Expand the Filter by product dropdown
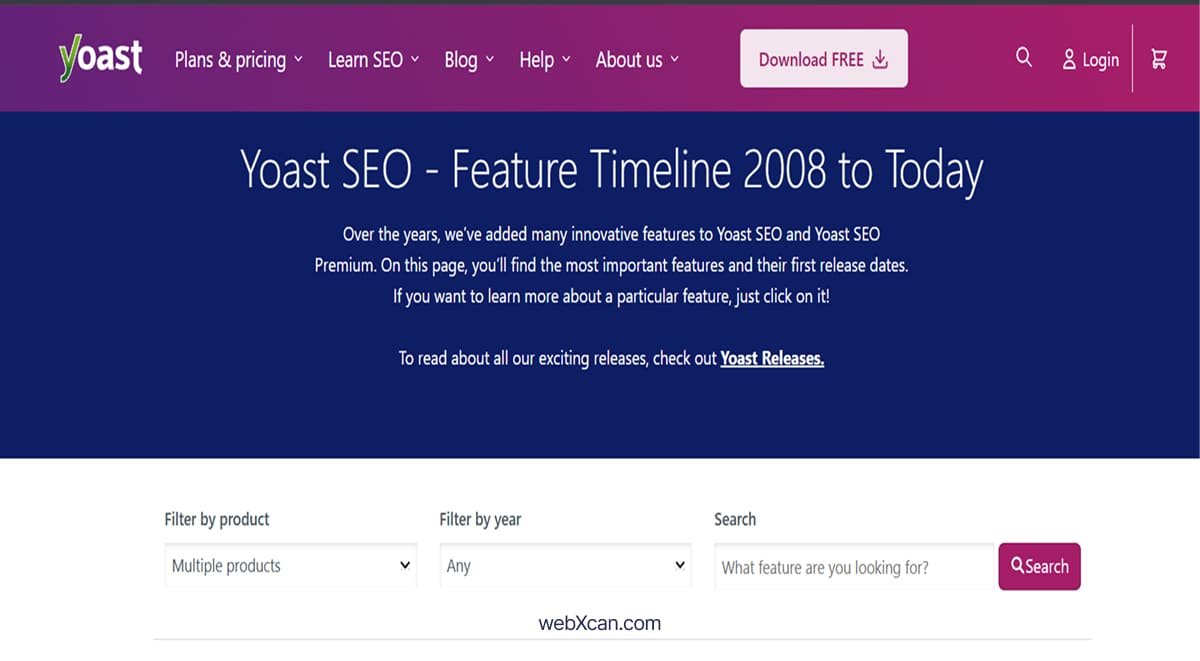The image size is (1200, 661). point(290,565)
